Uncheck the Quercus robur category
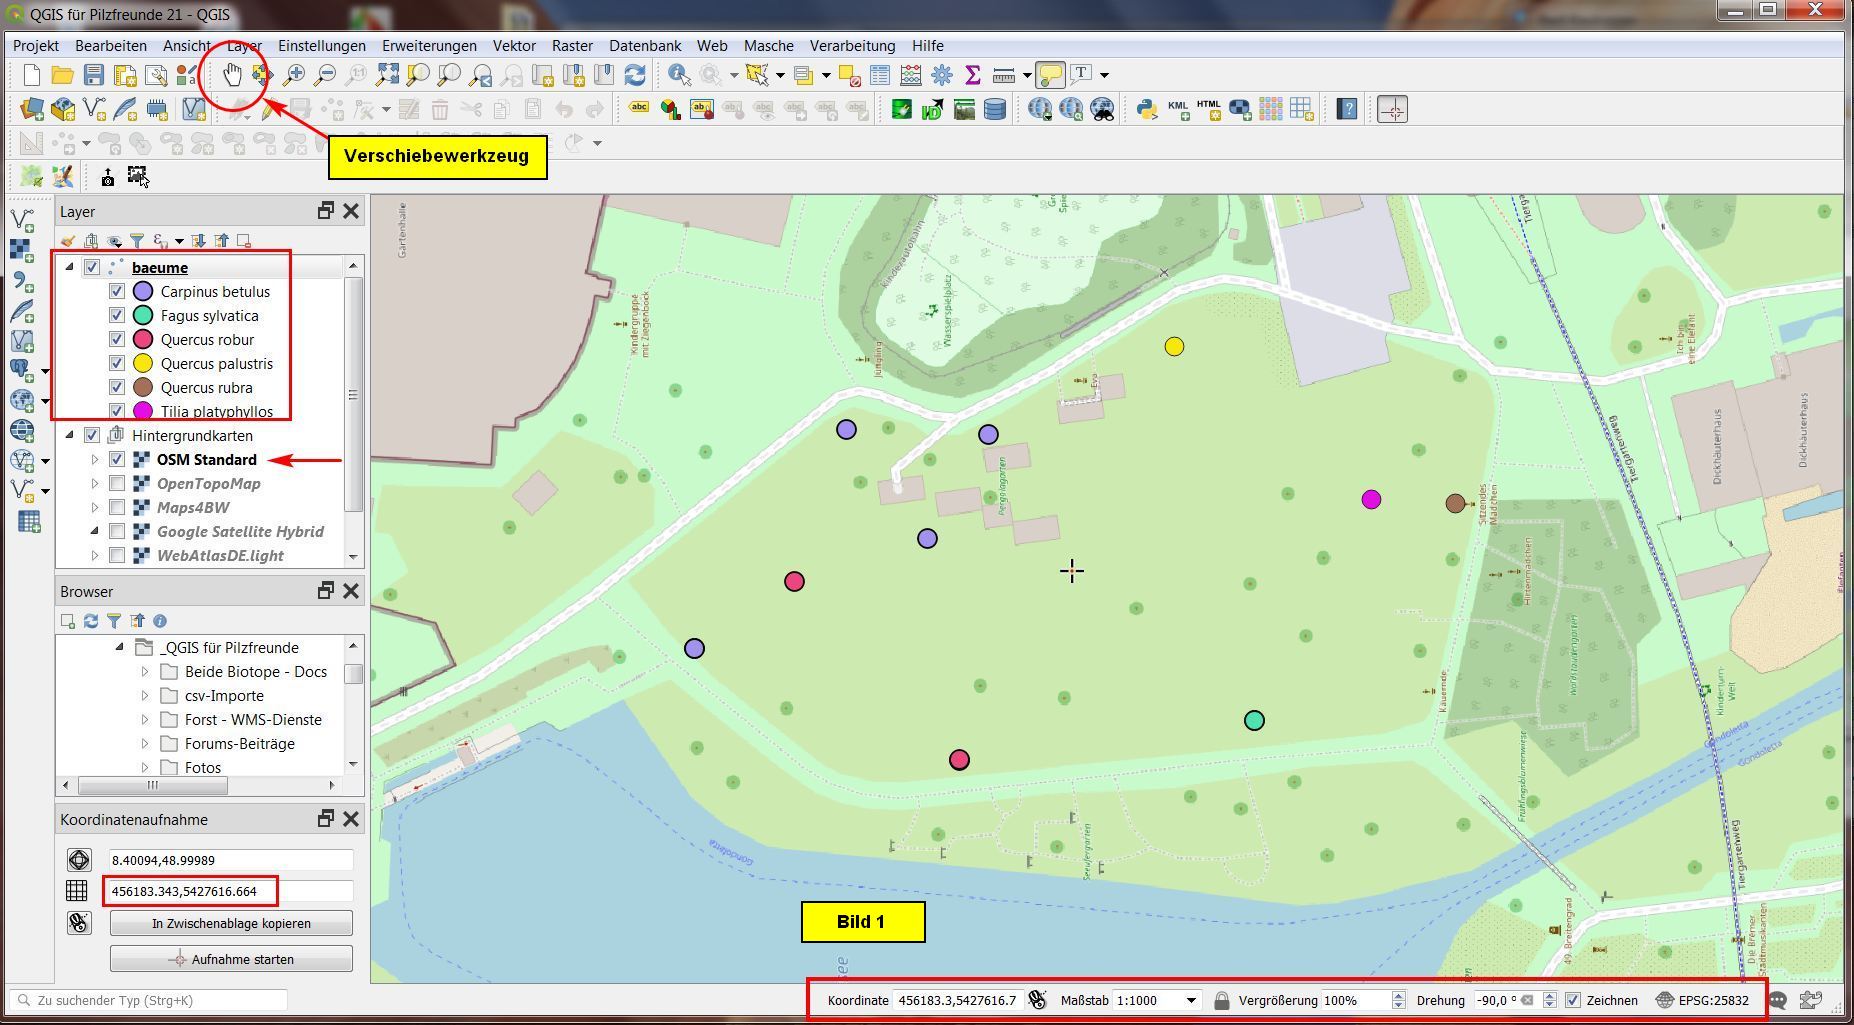 click(117, 340)
